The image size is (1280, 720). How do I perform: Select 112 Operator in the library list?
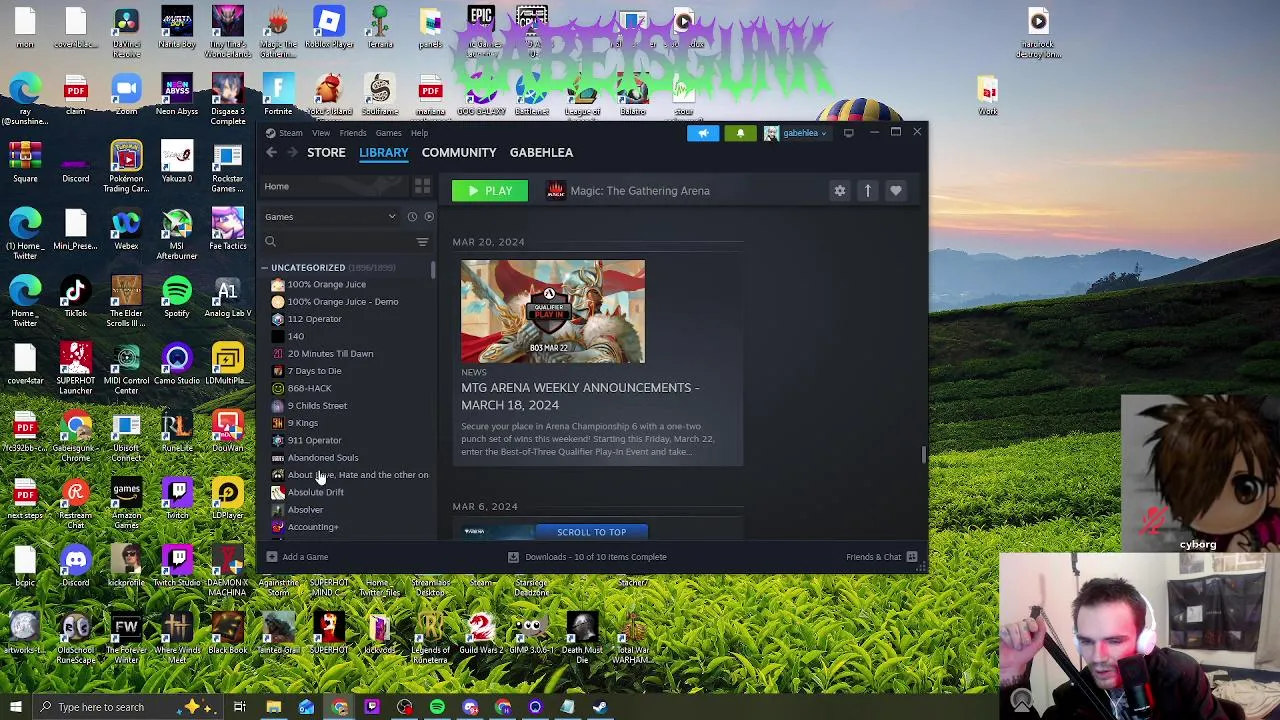tap(314, 319)
